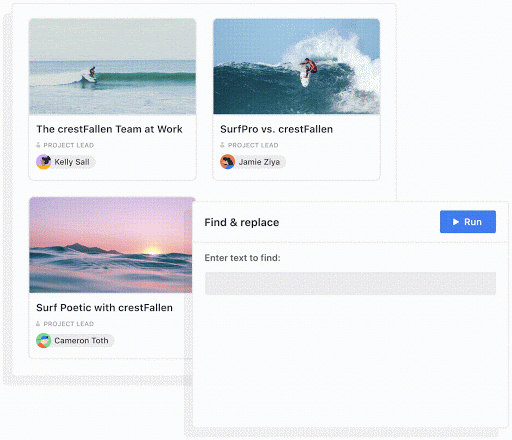Viewport: 512px width, 440px height.
Task: Click the play triangle icon in Run
Action: [456, 222]
